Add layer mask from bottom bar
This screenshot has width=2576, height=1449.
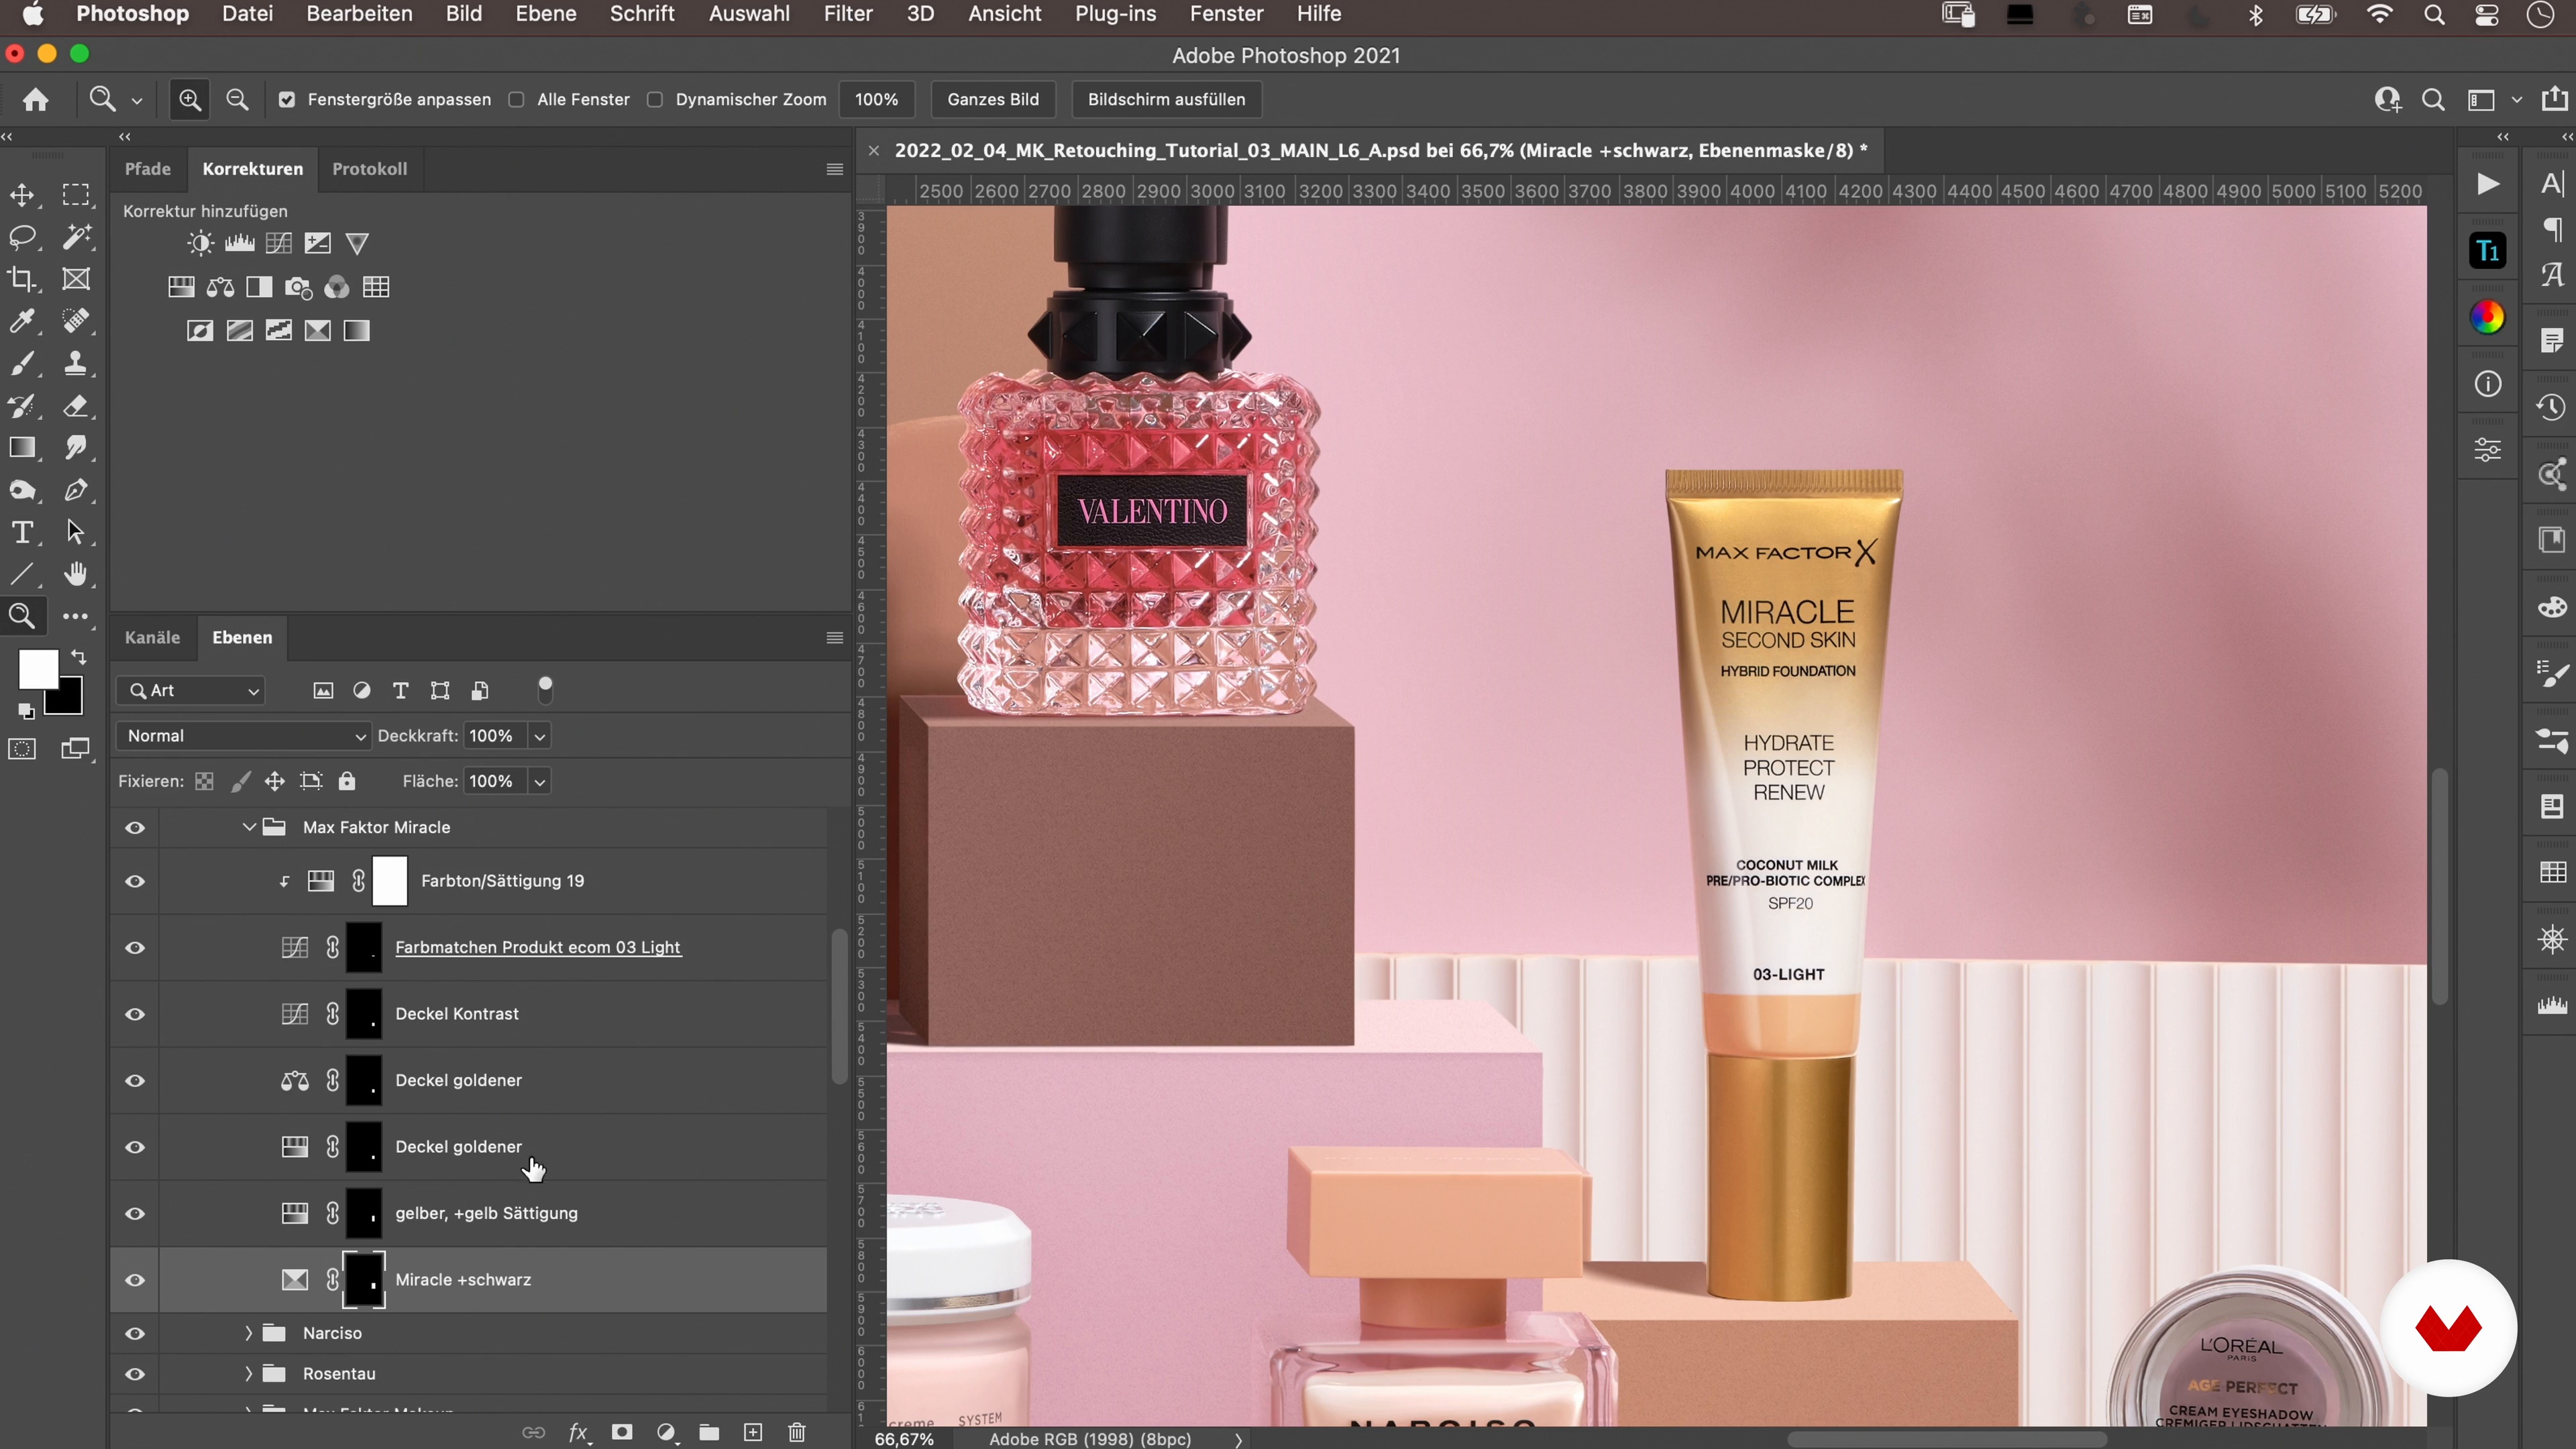click(x=622, y=1432)
